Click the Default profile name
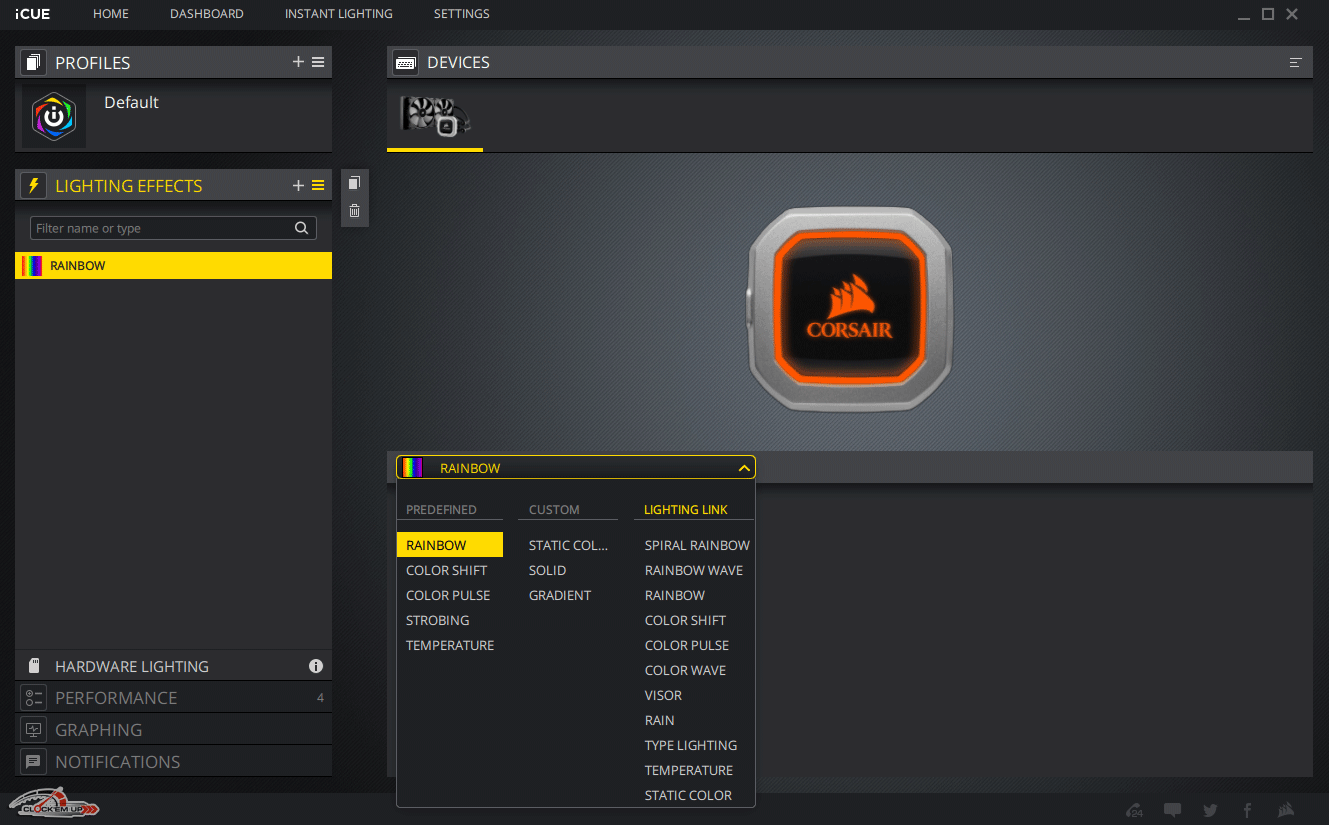 (131, 102)
